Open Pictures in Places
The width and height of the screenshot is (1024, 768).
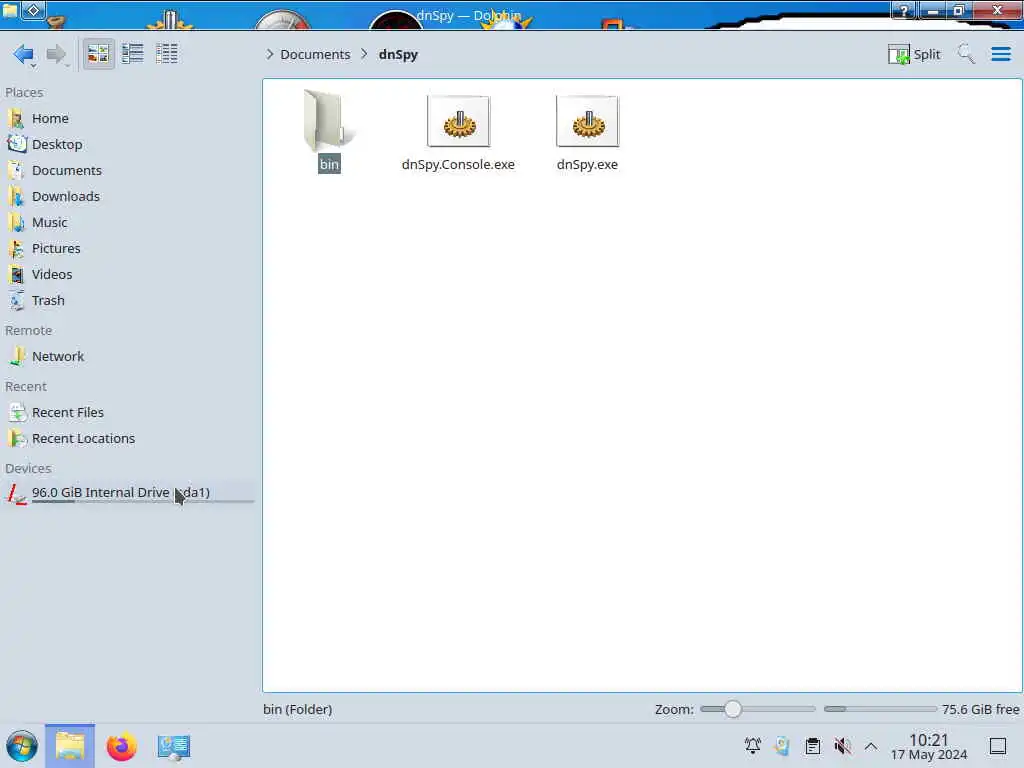tap(128, 249)
